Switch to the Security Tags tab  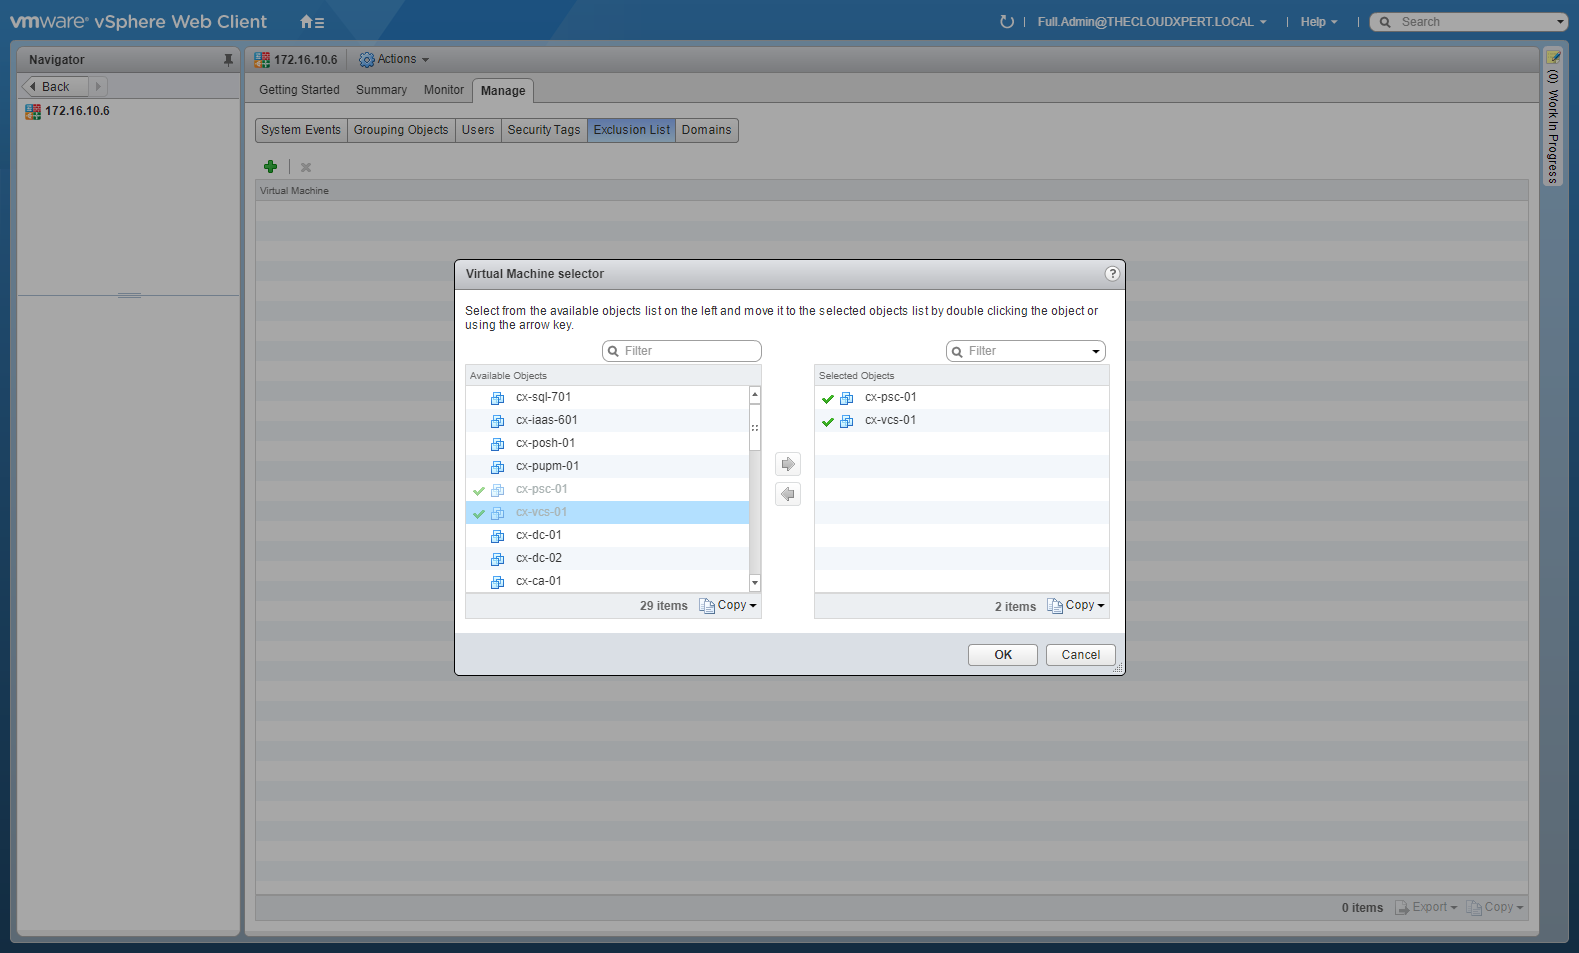pos(543,130)
